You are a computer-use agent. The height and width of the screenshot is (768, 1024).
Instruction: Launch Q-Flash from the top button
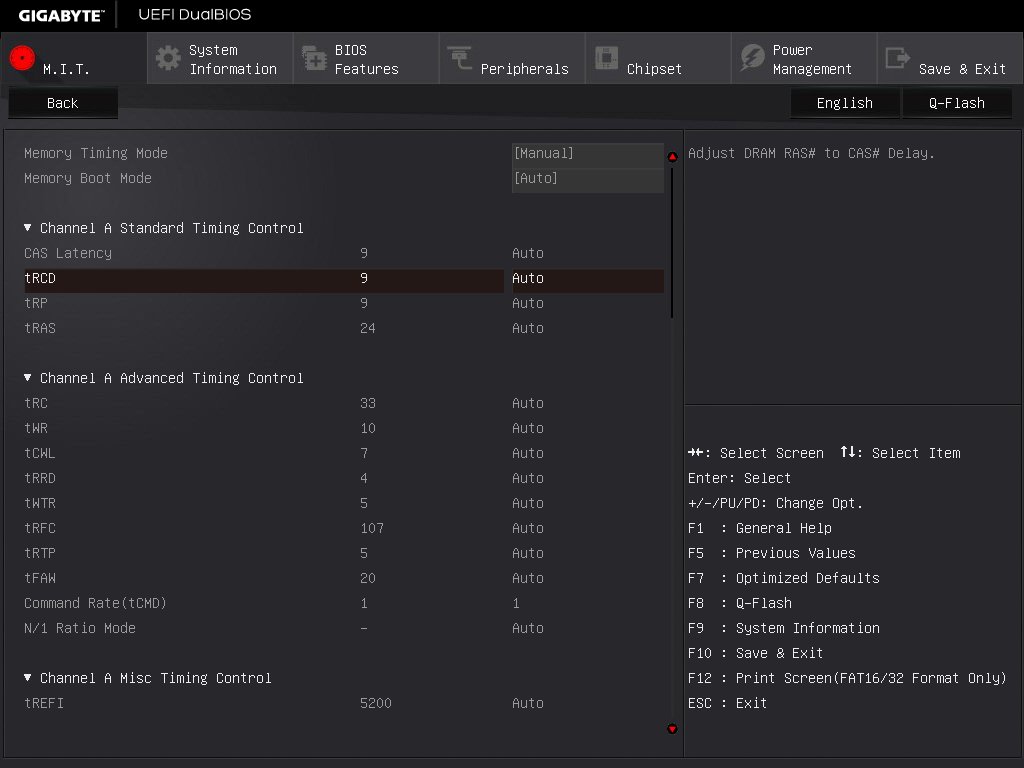(956, 103)
